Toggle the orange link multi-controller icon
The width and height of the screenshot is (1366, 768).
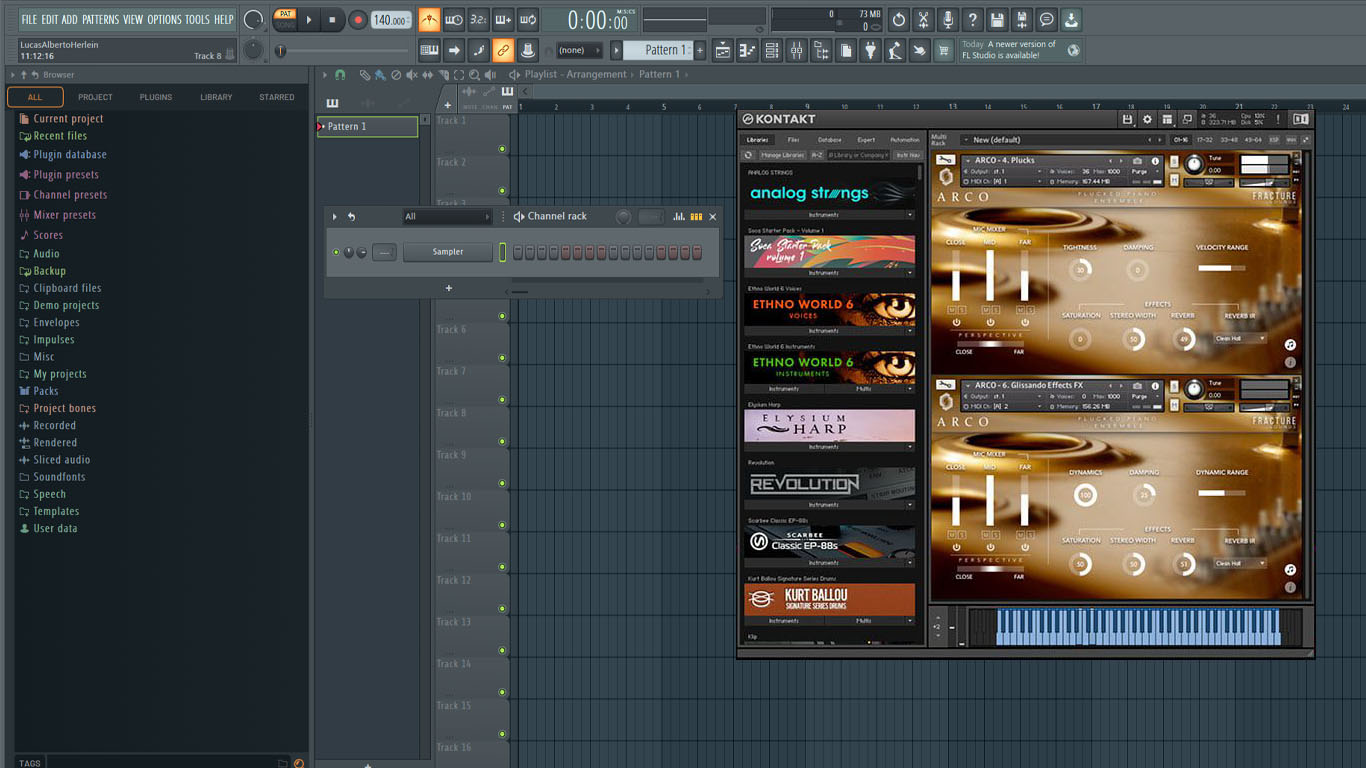pyautogui.click(x=503, y=50)
